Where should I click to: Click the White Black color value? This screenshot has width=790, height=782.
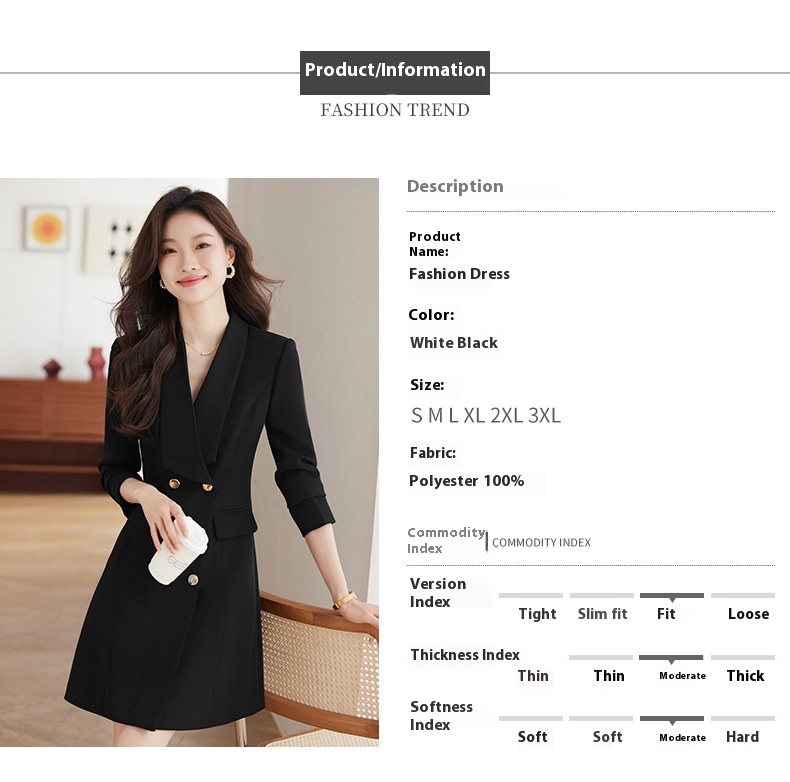(453, 343)
